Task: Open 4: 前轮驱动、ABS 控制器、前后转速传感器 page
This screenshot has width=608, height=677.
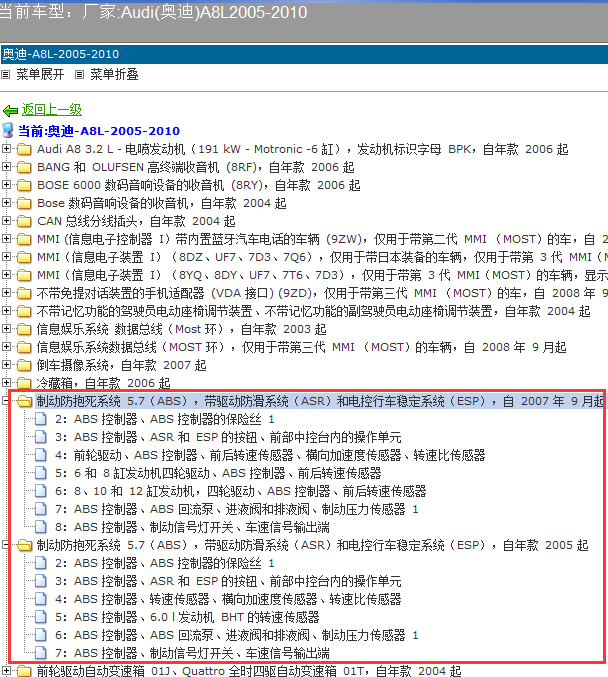Action: pyautogui.click(x=270, y=455)
